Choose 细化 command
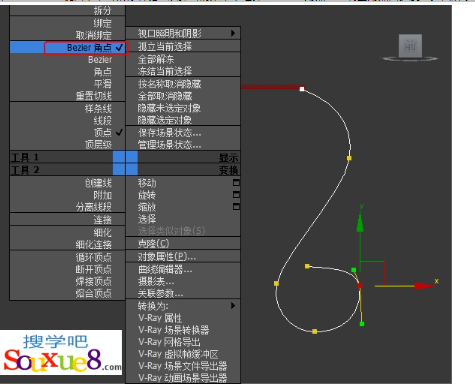Screen dimensions: 475x386 67,232
